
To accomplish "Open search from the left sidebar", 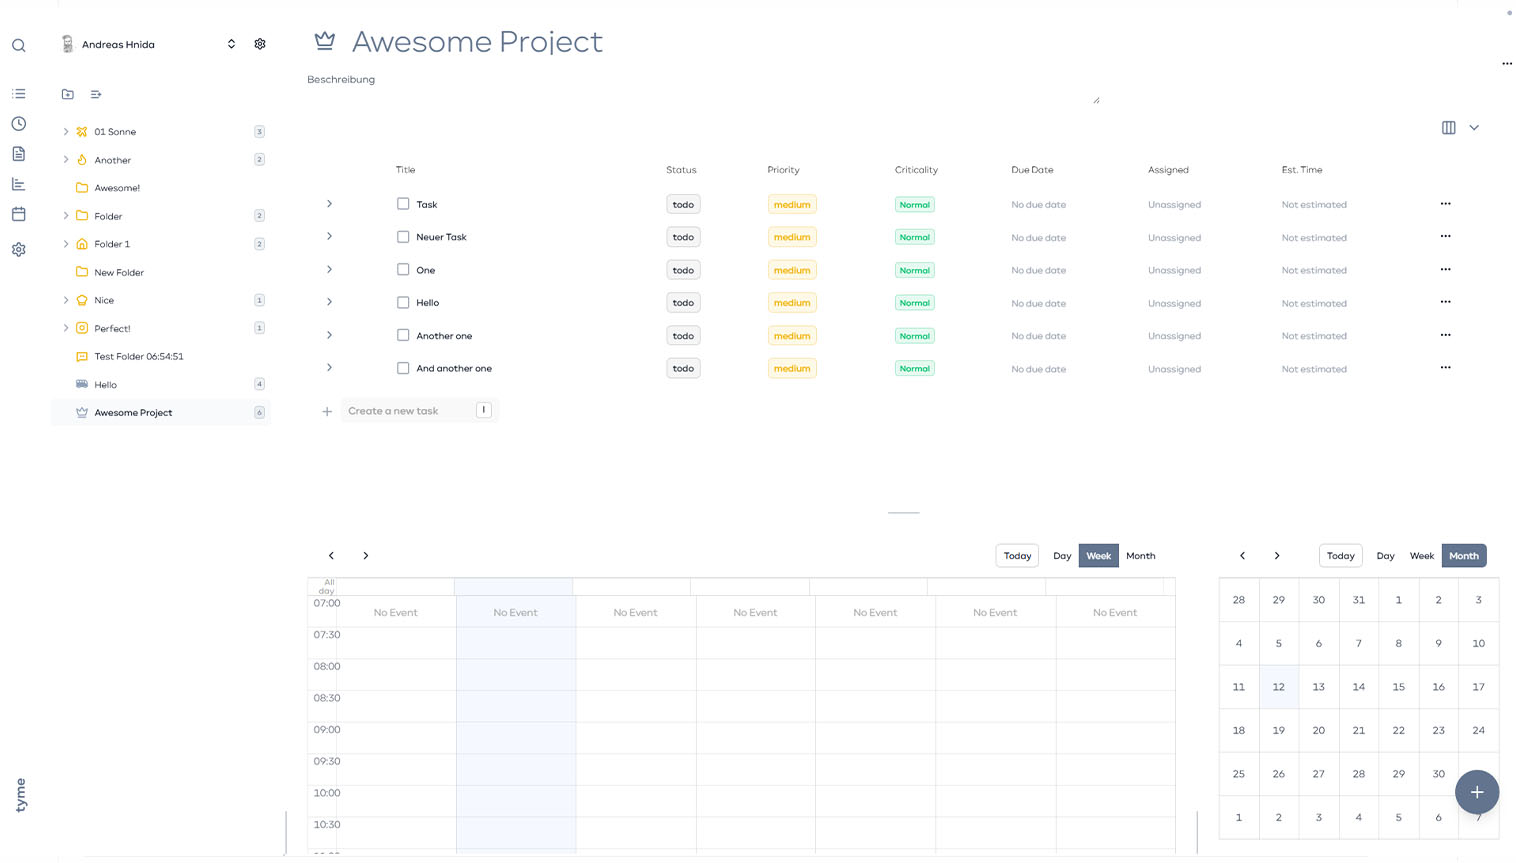I will (x=19, y=45).
